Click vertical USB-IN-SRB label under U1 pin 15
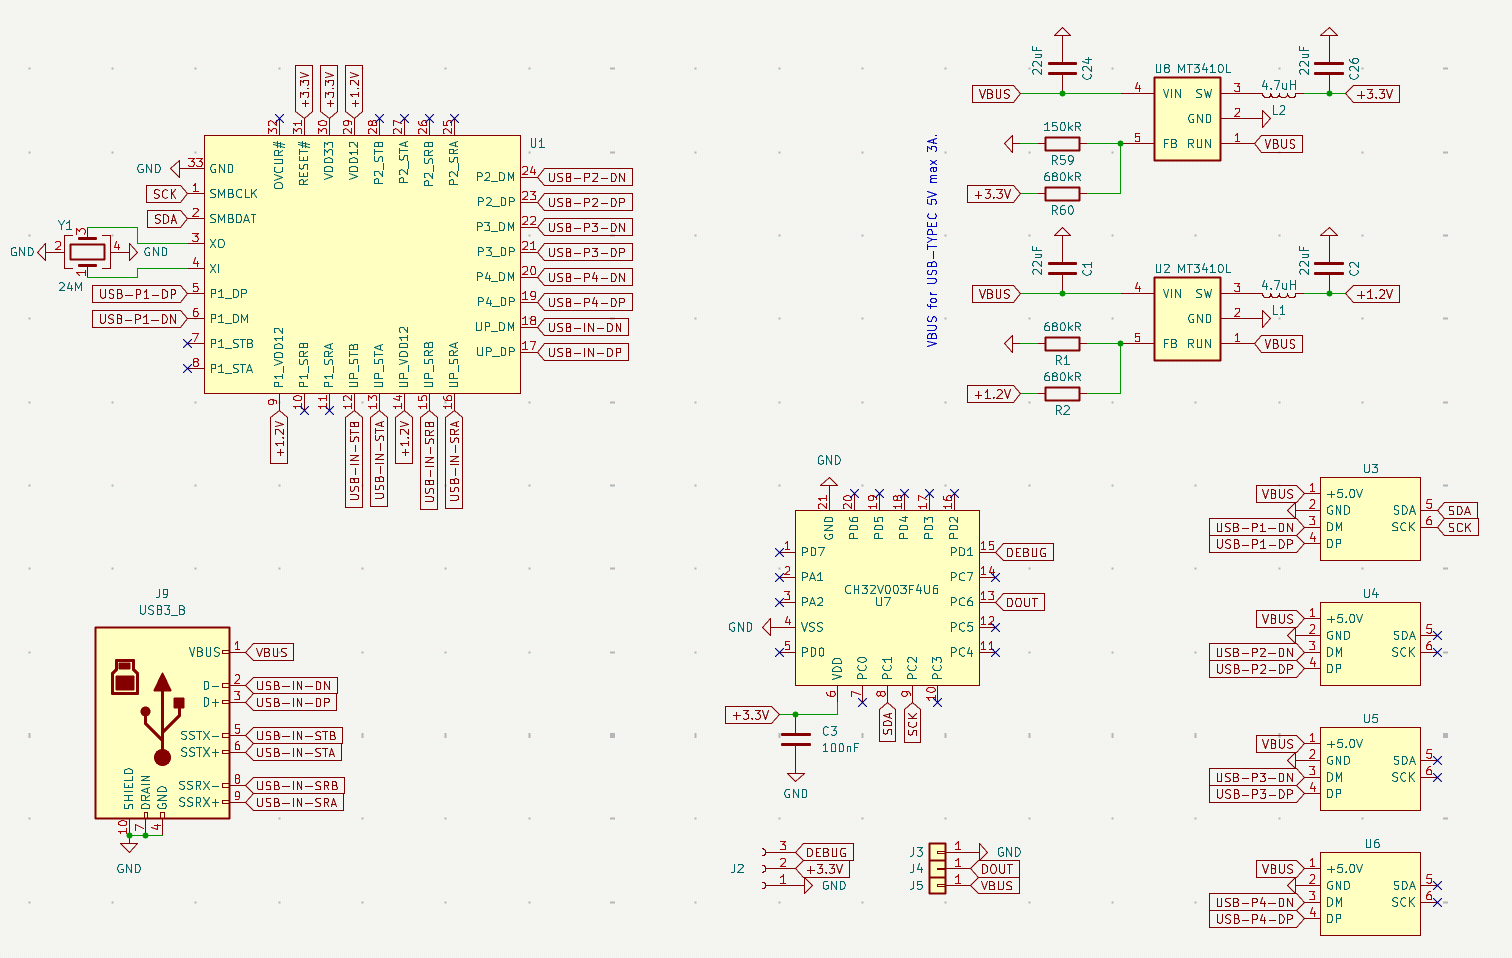1512x958 pixels. pos(429,461)
